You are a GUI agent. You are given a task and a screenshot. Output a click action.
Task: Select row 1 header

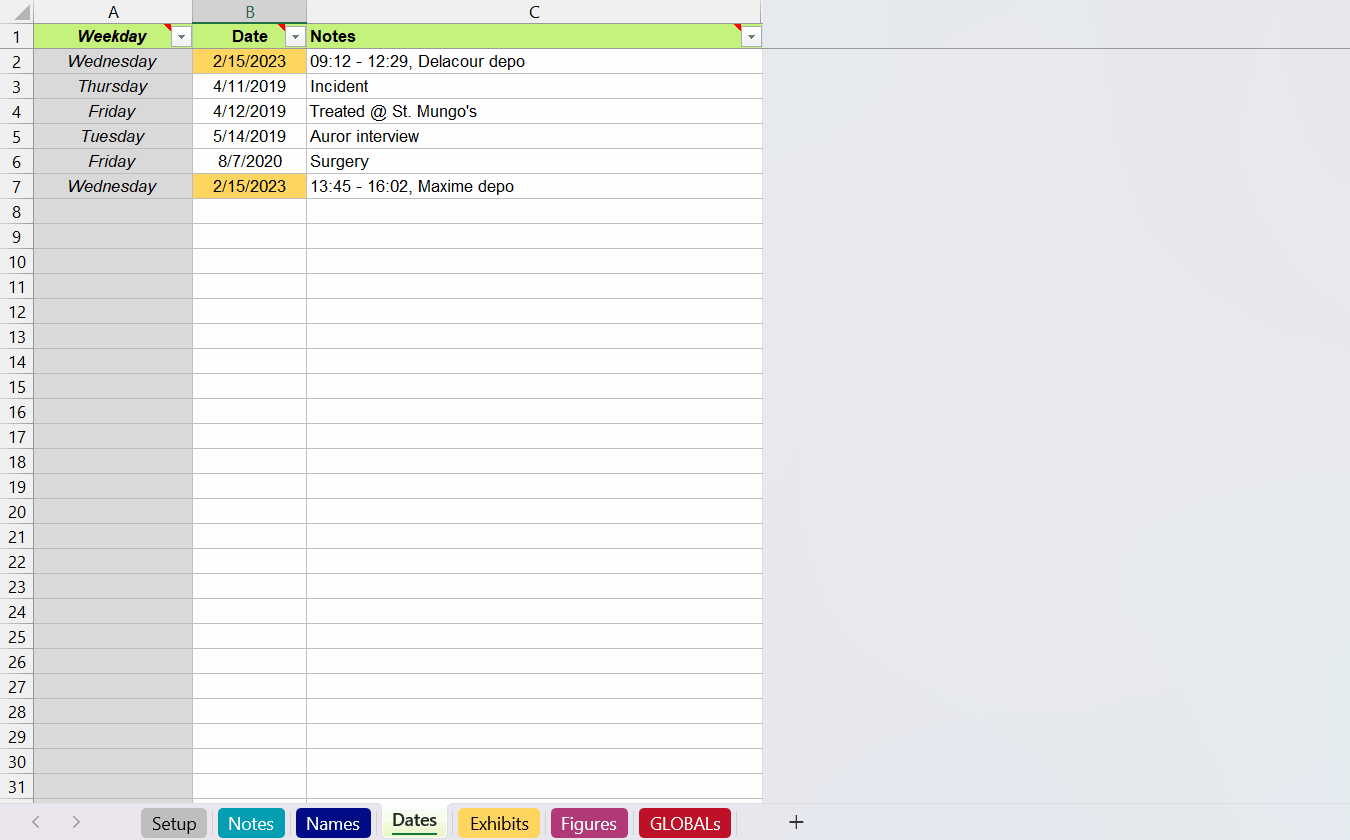click(17, 36)
